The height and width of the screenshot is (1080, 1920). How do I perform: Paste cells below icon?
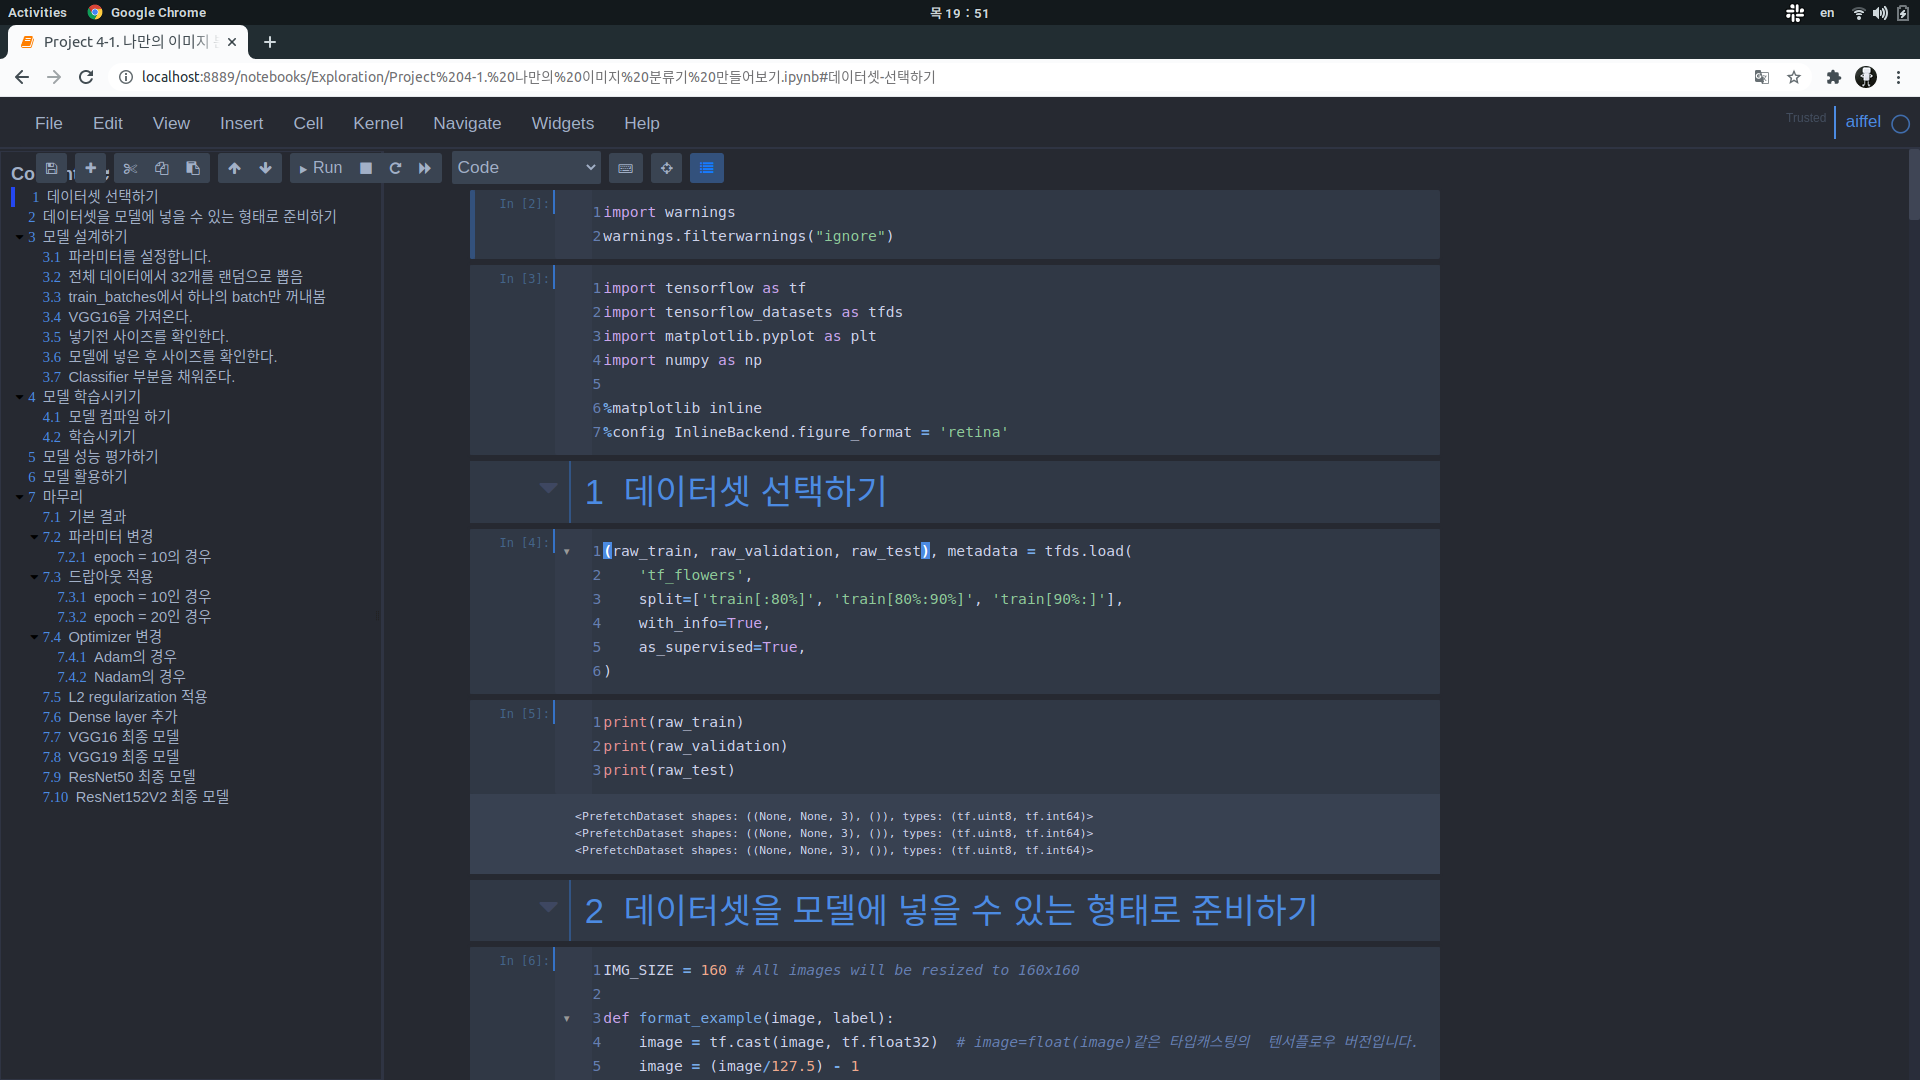tap(193, 168)
